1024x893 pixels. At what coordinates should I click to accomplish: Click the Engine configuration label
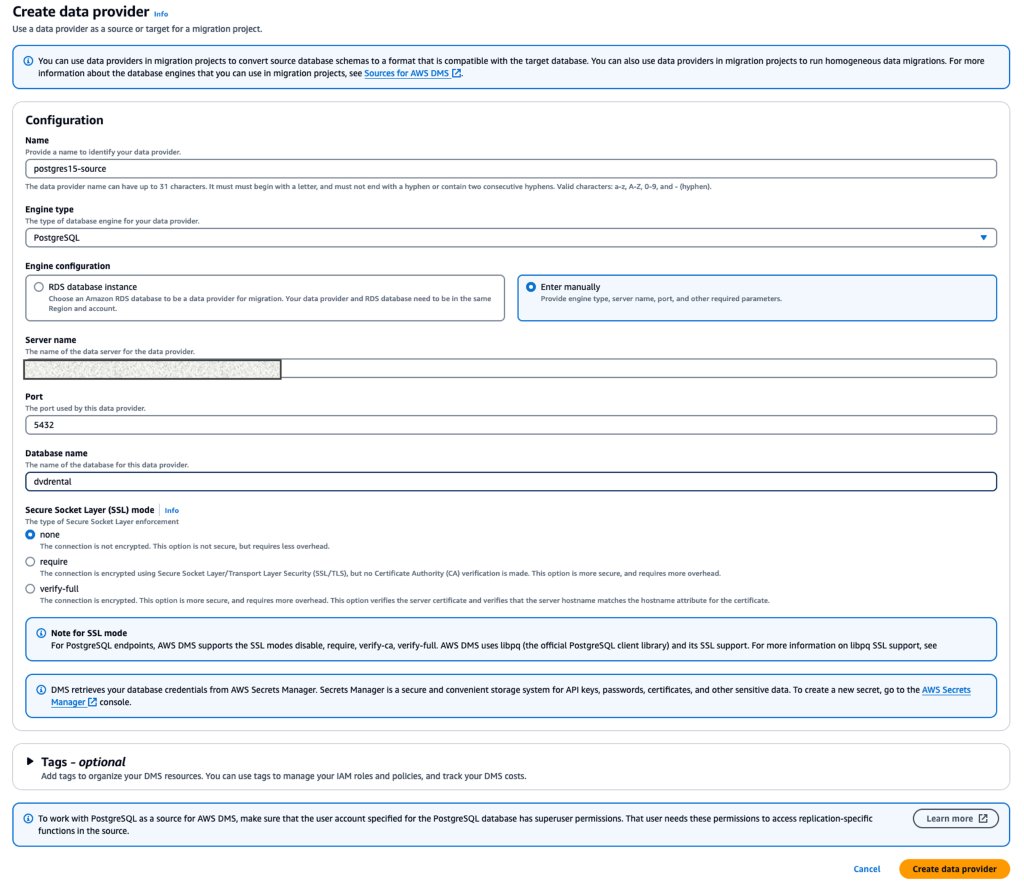(67, 266)
